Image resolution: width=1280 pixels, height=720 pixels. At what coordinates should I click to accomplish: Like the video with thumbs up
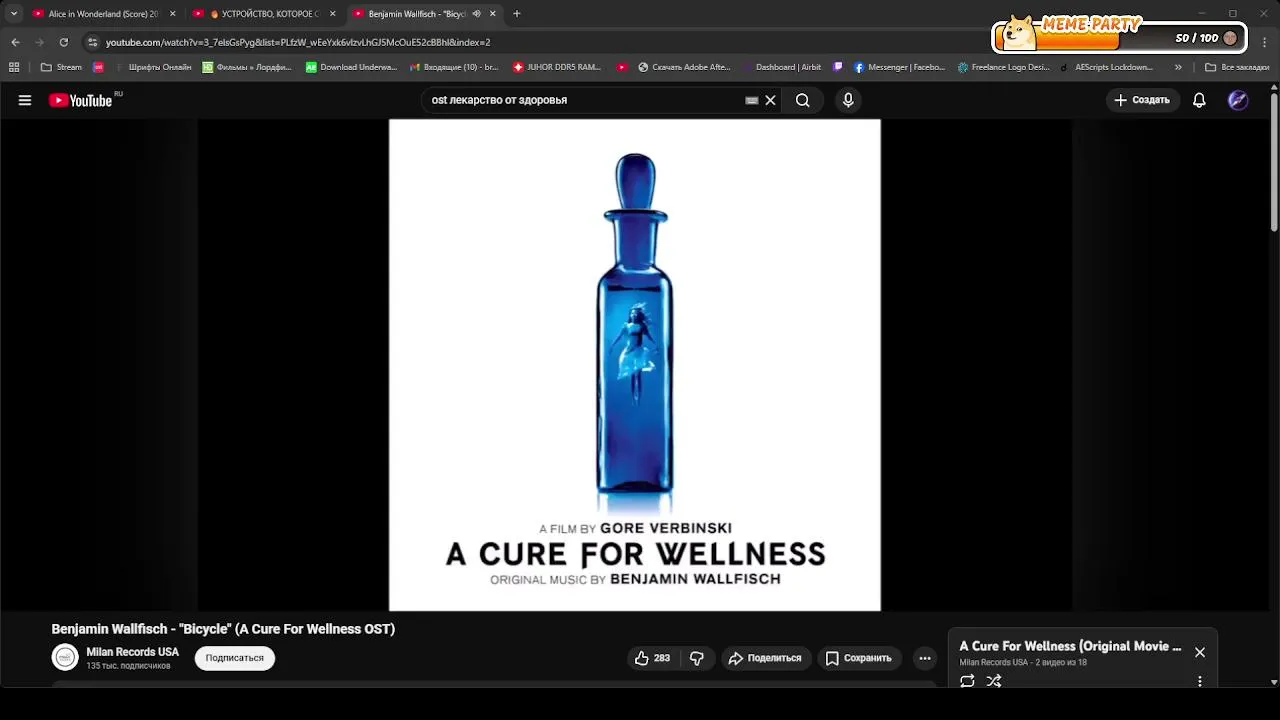click(652, 658)
